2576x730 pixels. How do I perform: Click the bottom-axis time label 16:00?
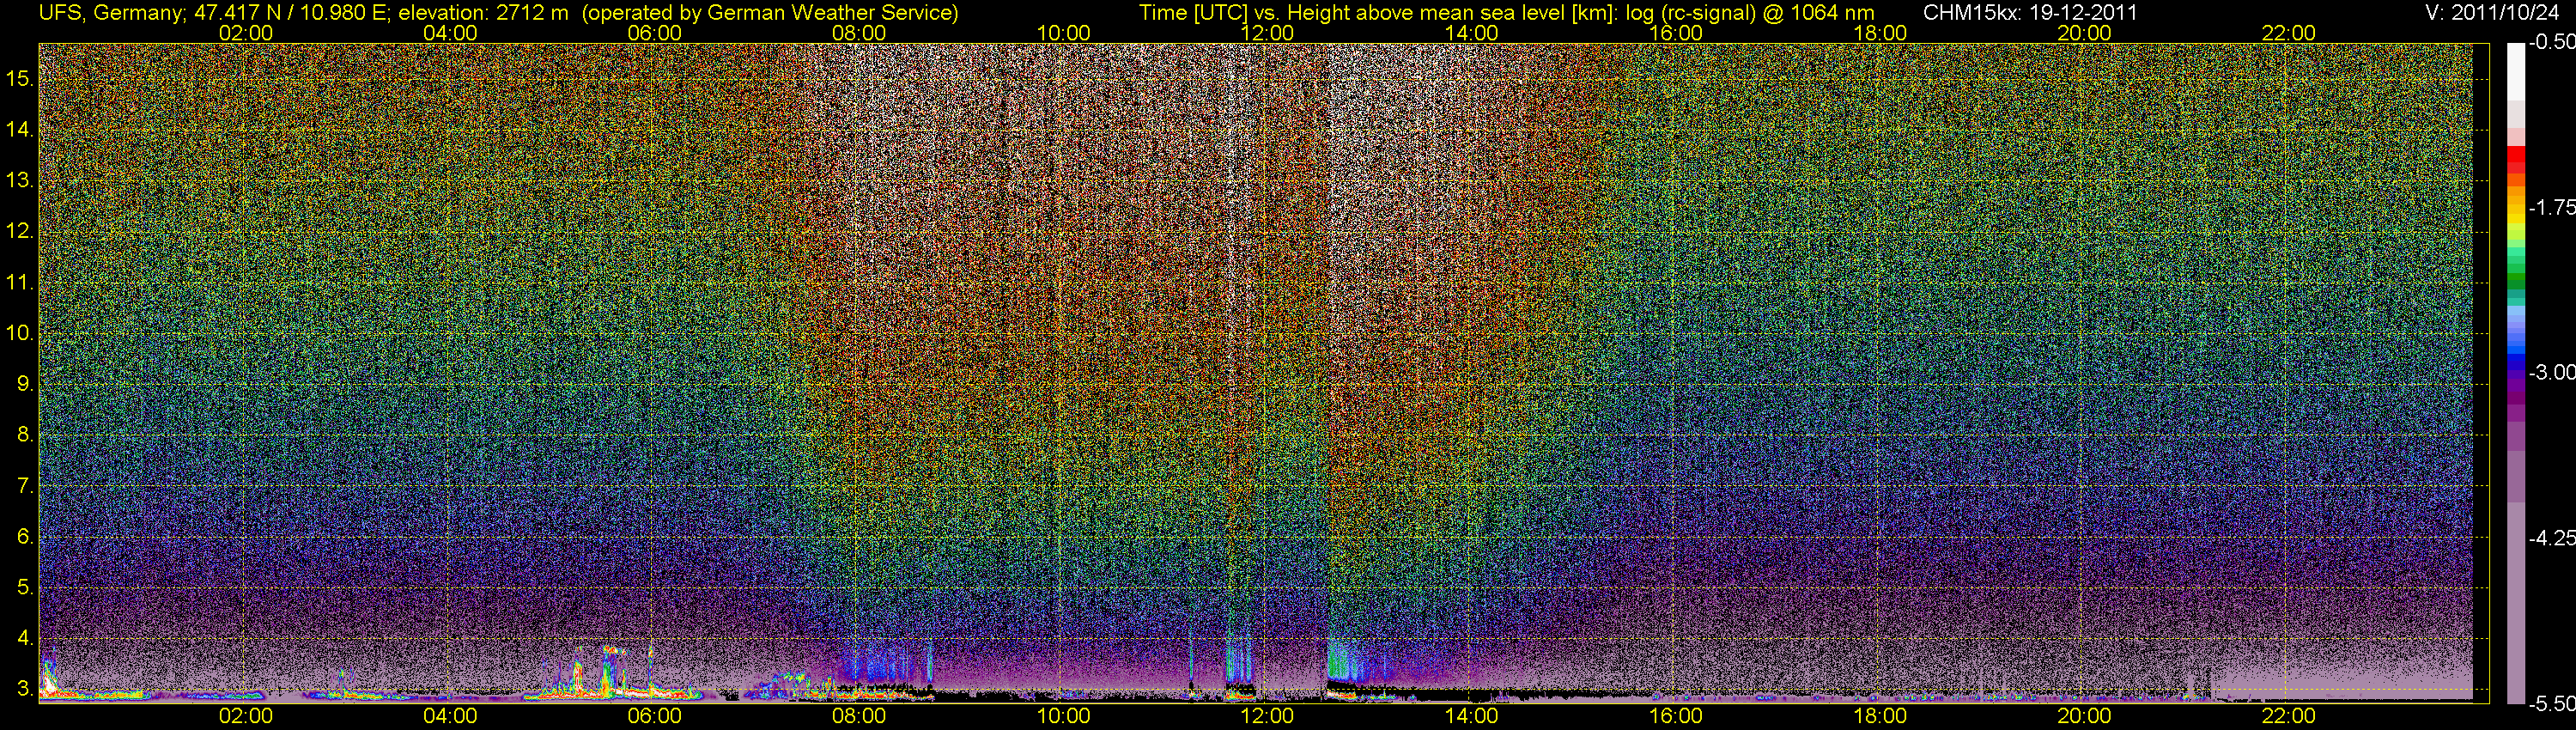1676,716
